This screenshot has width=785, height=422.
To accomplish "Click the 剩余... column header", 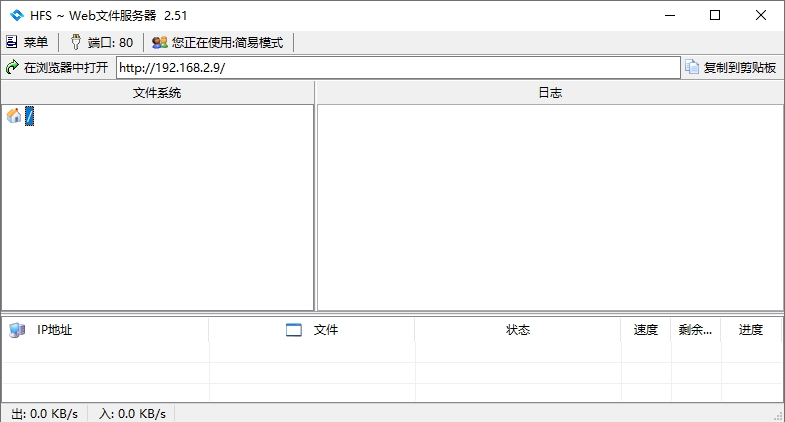I will click(696, 330).
